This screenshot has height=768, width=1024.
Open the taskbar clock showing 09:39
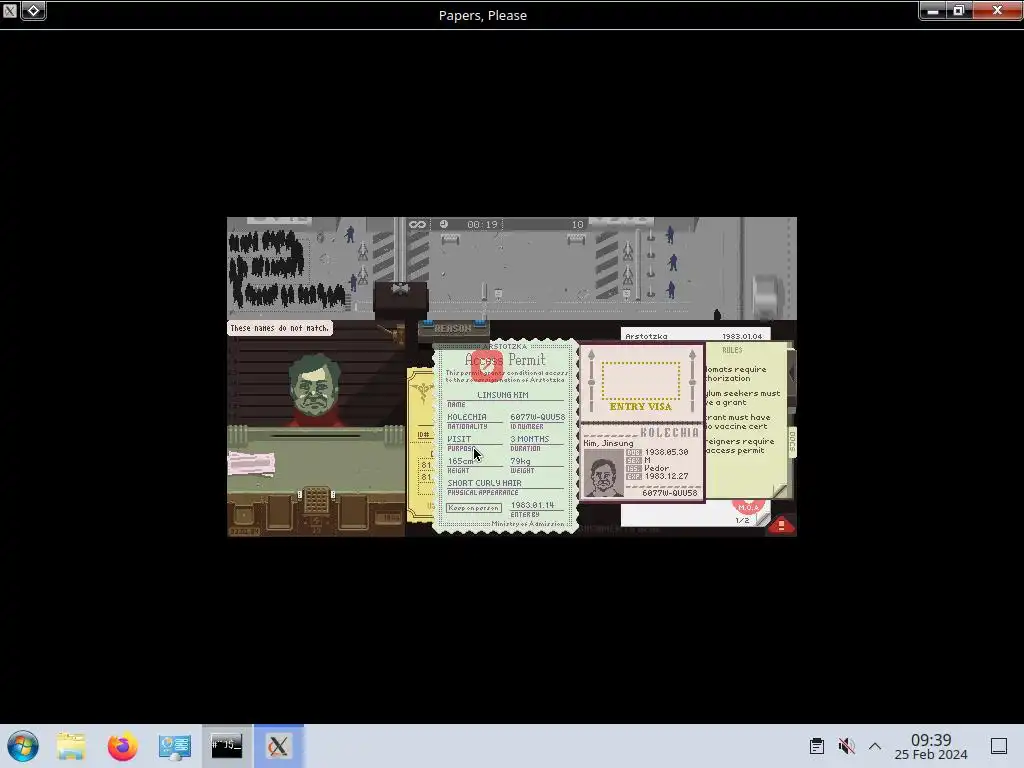point(931,746)
